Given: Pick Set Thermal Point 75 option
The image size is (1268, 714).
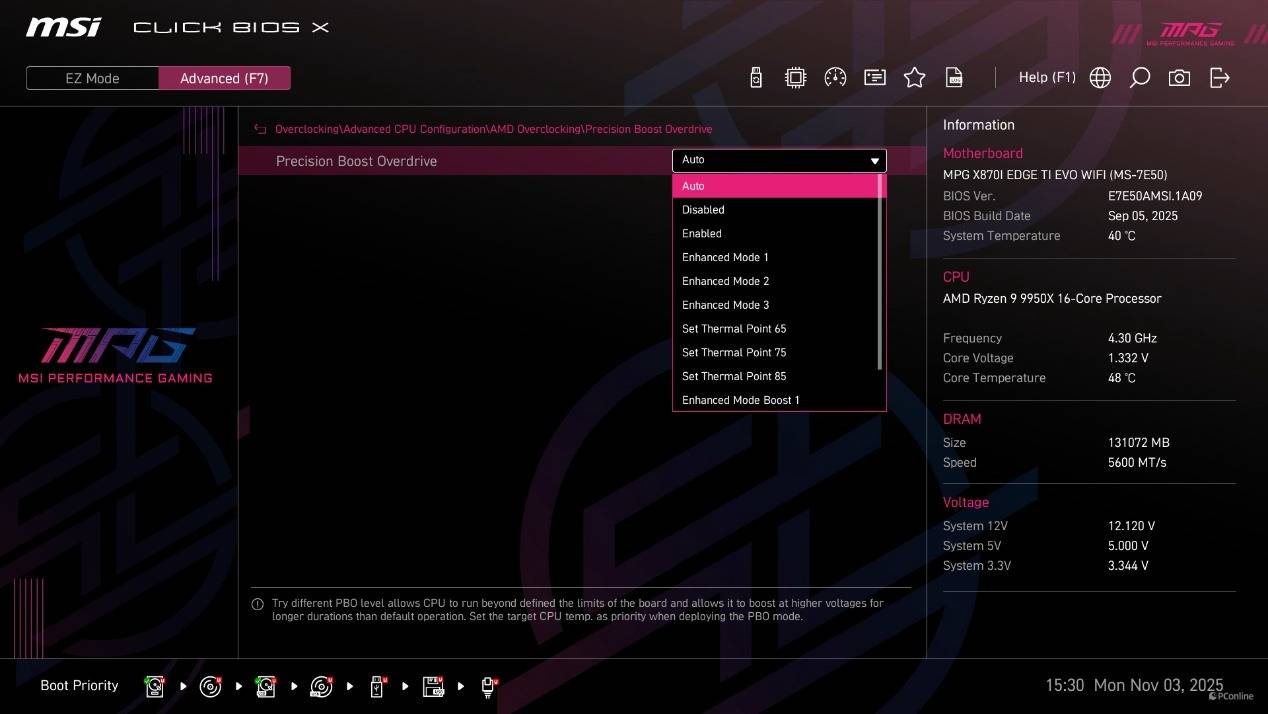Looking at the screenshot, I should (734, 352).
